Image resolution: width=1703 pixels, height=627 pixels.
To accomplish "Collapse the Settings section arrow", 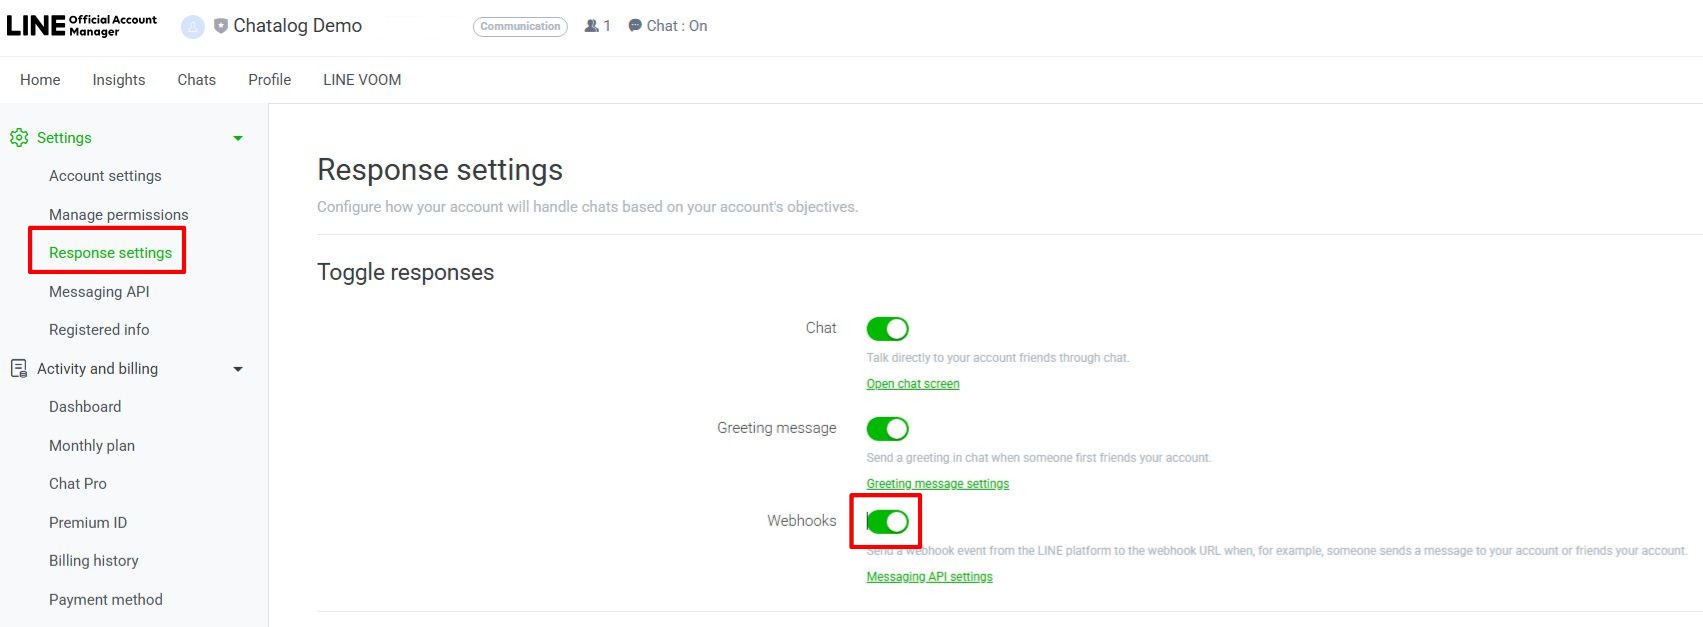I will click(x=238, y=139).
